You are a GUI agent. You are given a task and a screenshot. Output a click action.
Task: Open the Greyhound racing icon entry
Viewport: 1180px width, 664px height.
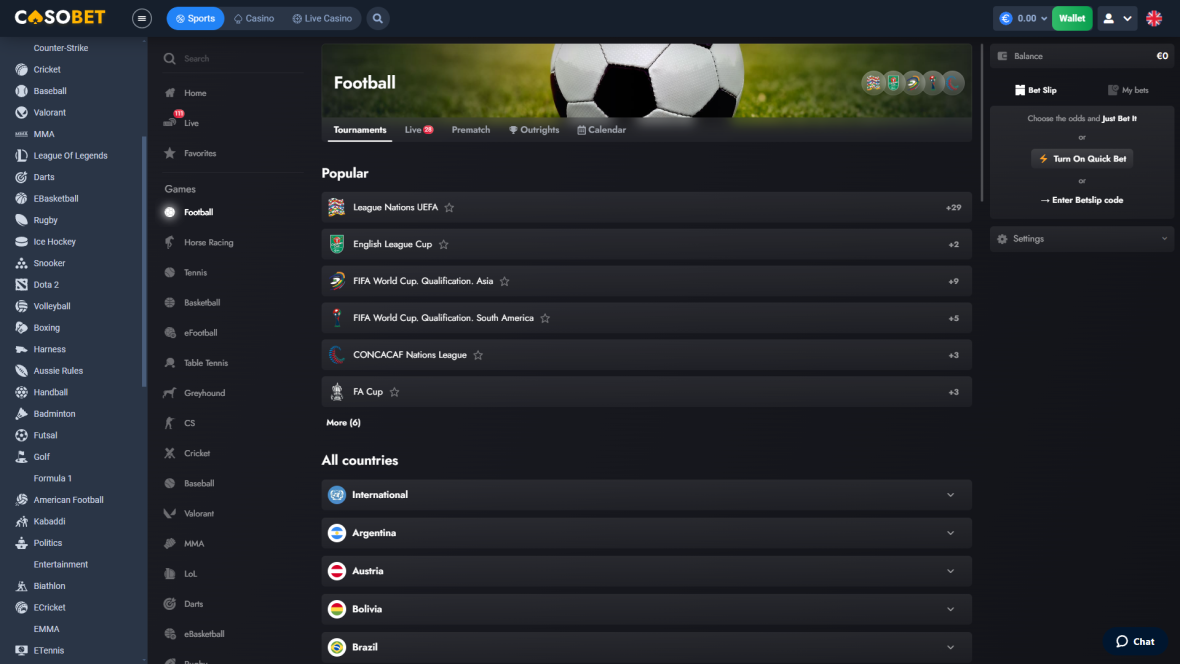170,393
